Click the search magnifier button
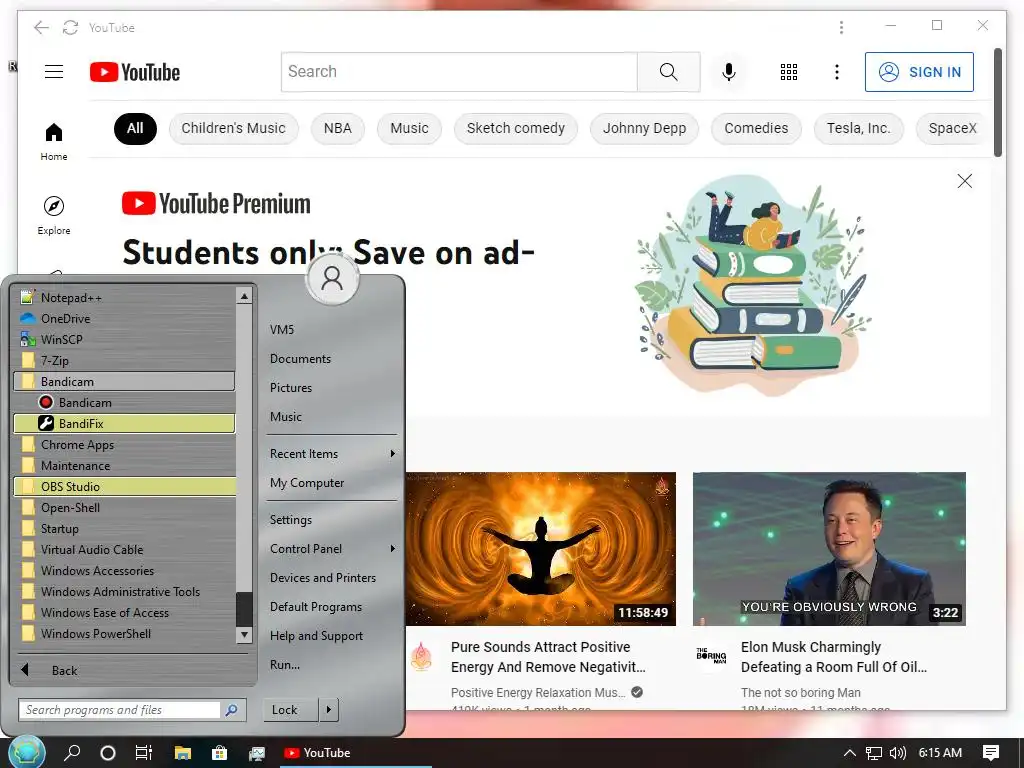The width and height of the screenshot is (1024, 768). coord(668,72)
